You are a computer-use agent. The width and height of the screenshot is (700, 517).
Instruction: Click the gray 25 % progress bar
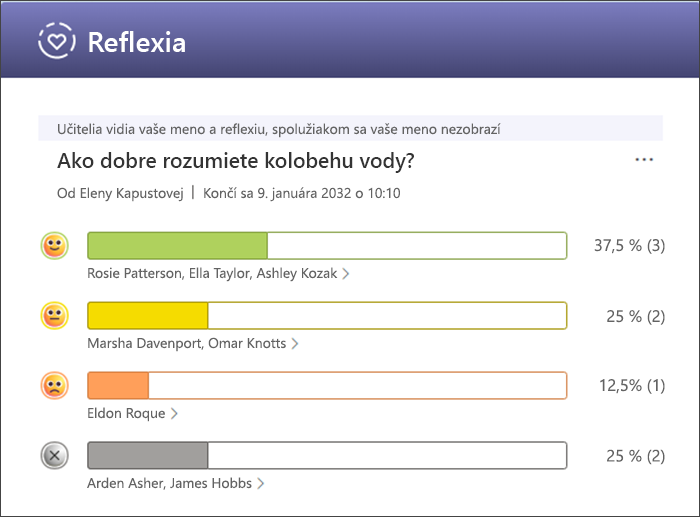pos(327,455)
